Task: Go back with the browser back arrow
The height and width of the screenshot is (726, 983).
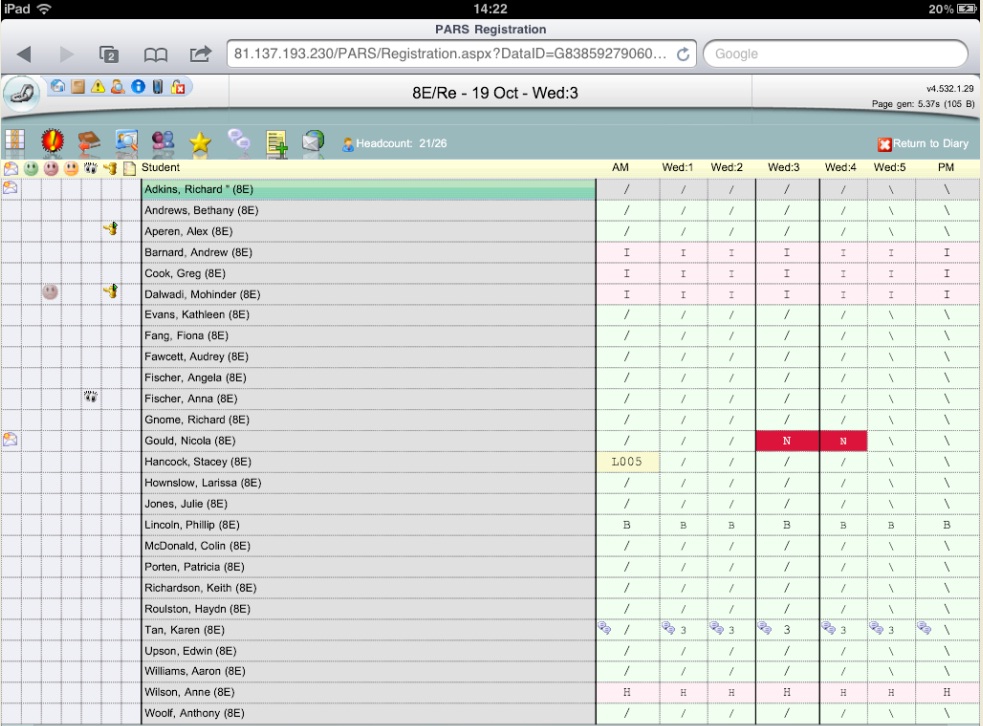Action: click(x=24, y=54)
